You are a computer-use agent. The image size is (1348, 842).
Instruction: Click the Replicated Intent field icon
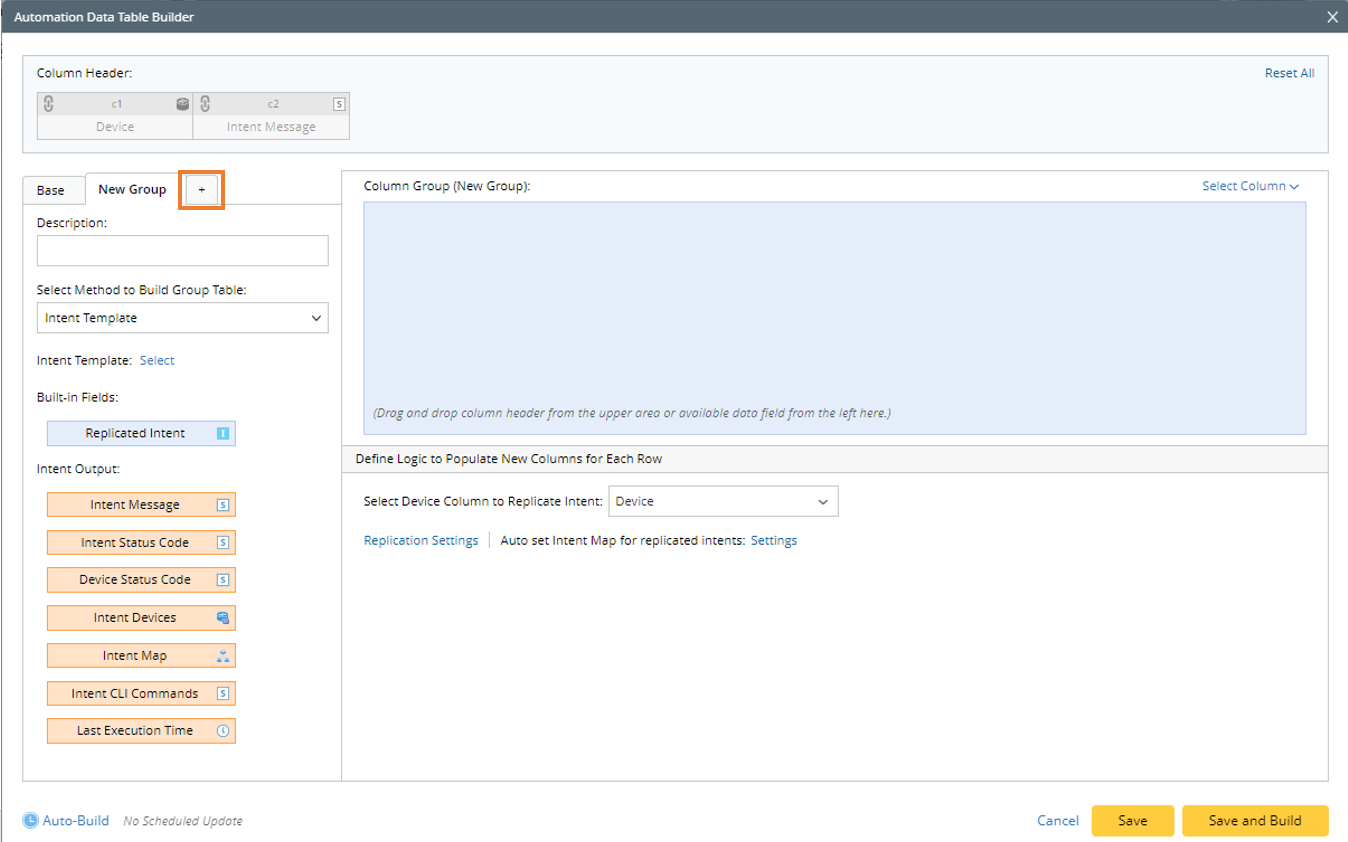point(223,433)
